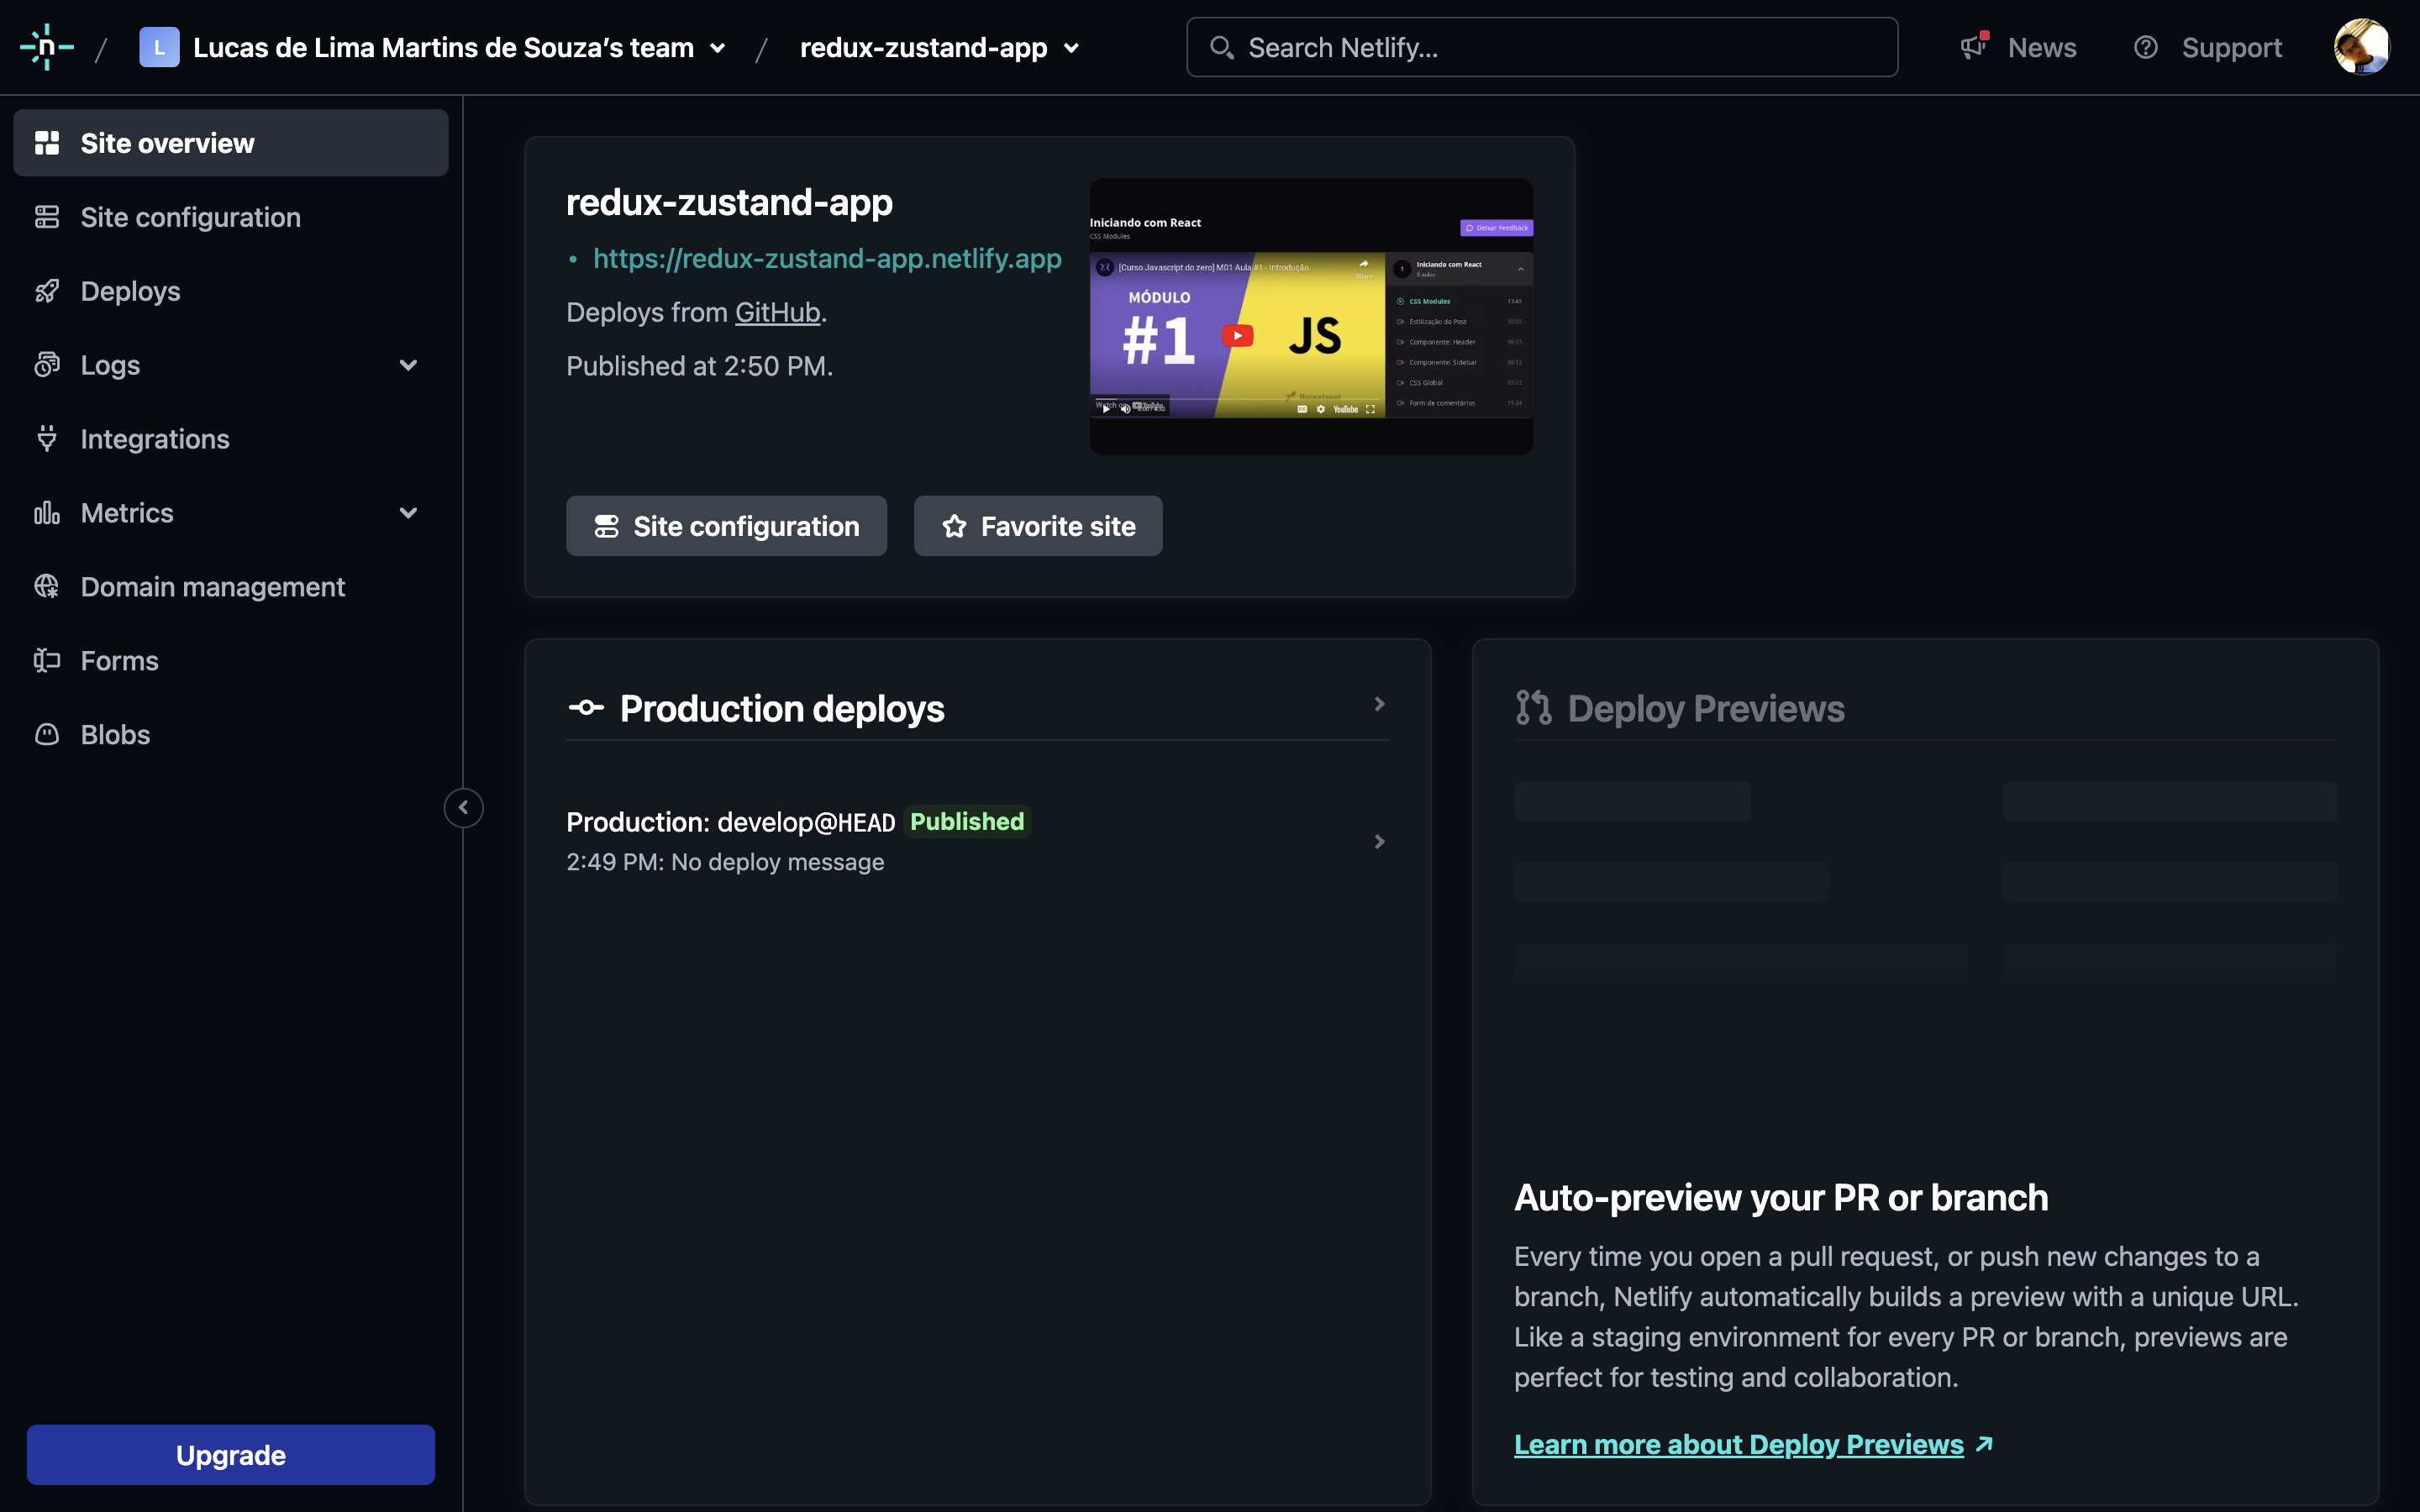Image resolution: width=2420 pixels, height=1512 pixels.
Task: Click the Favorite site button
Action: point(1039,524)
